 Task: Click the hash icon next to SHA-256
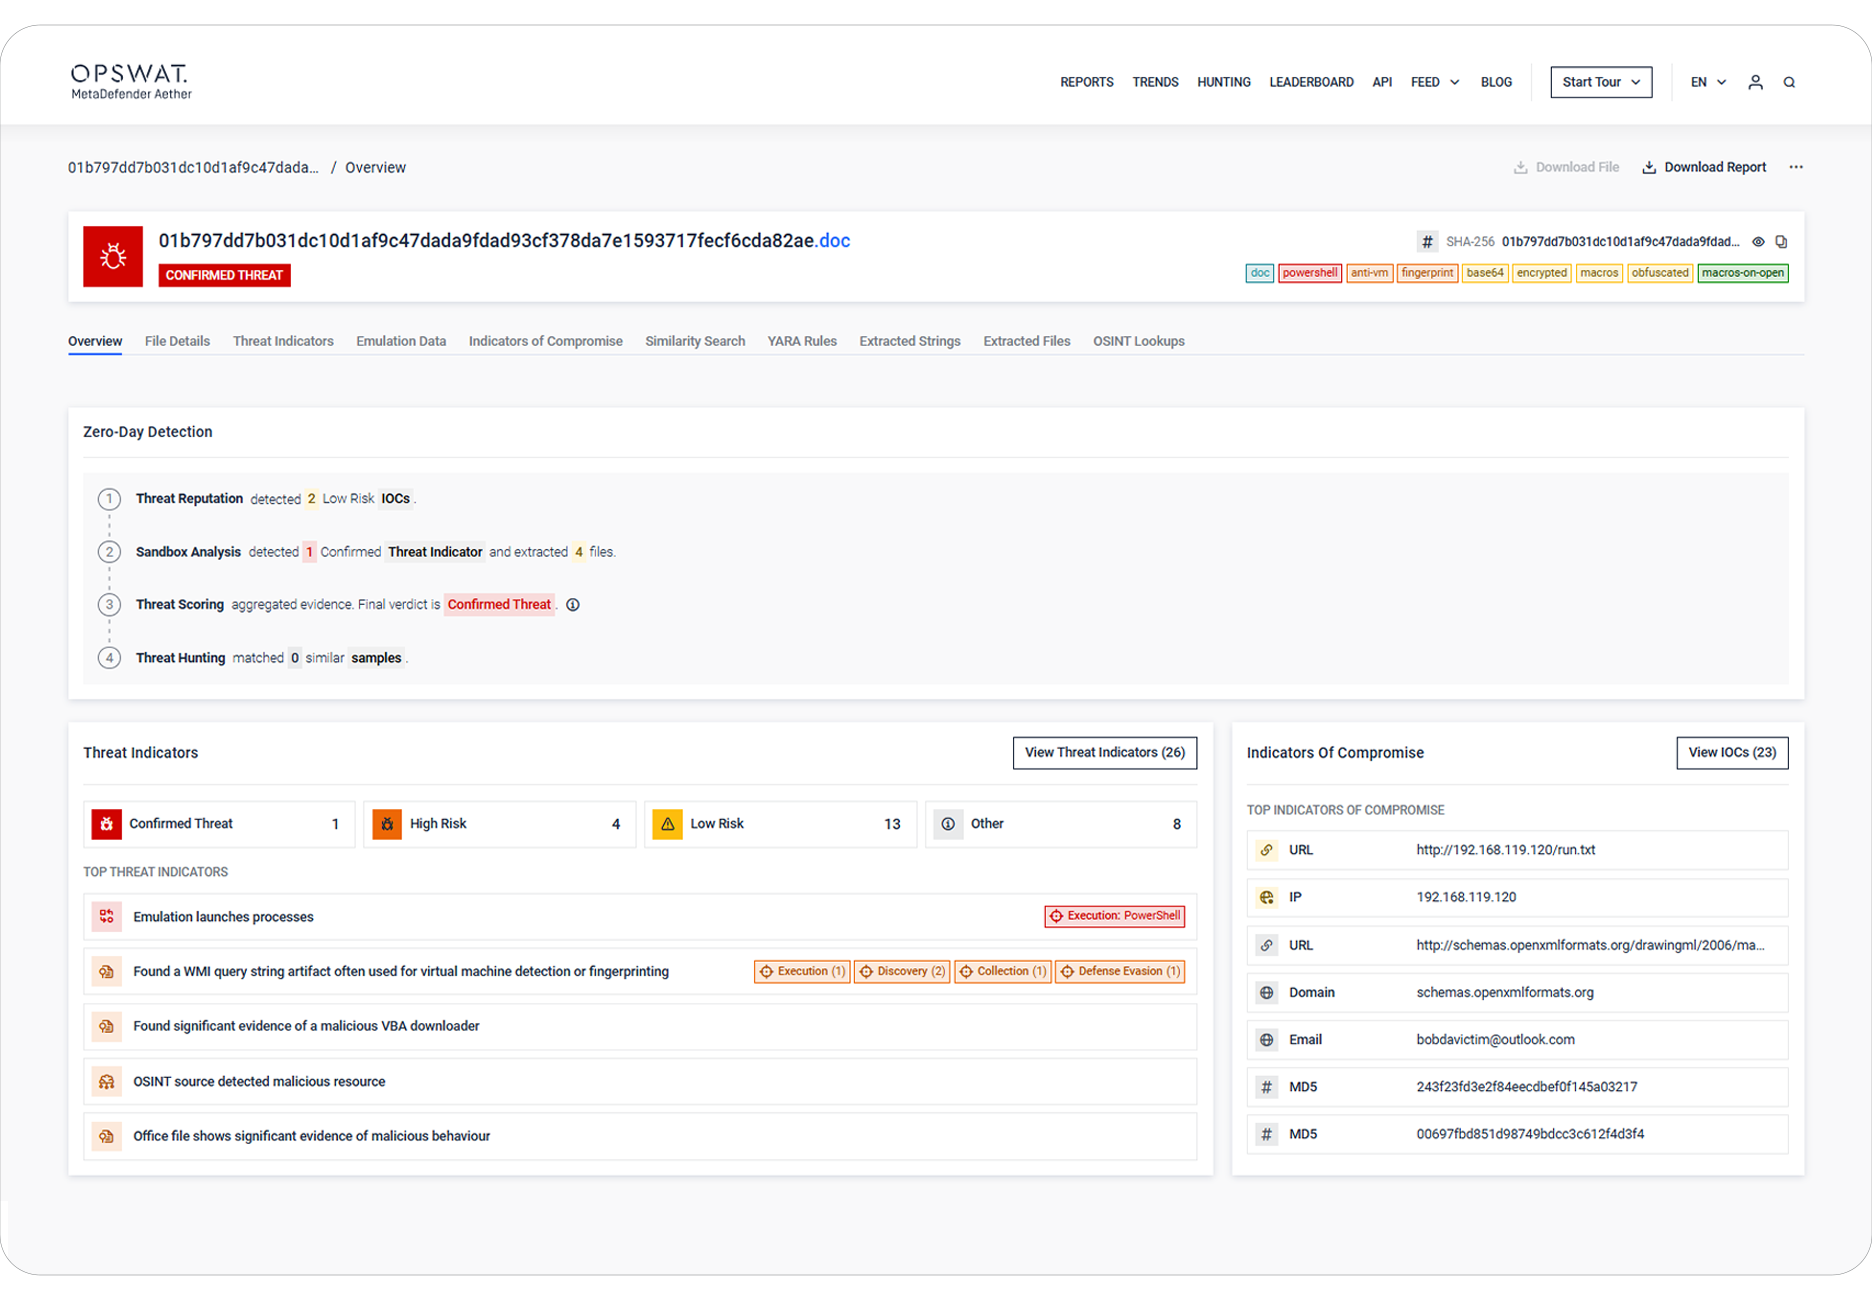coord(1427,242)
